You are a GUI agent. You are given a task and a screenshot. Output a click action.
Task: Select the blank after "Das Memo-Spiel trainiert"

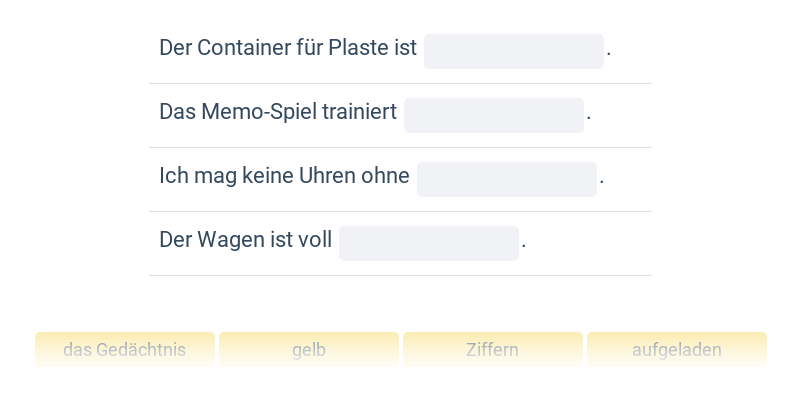pos(494,115)
